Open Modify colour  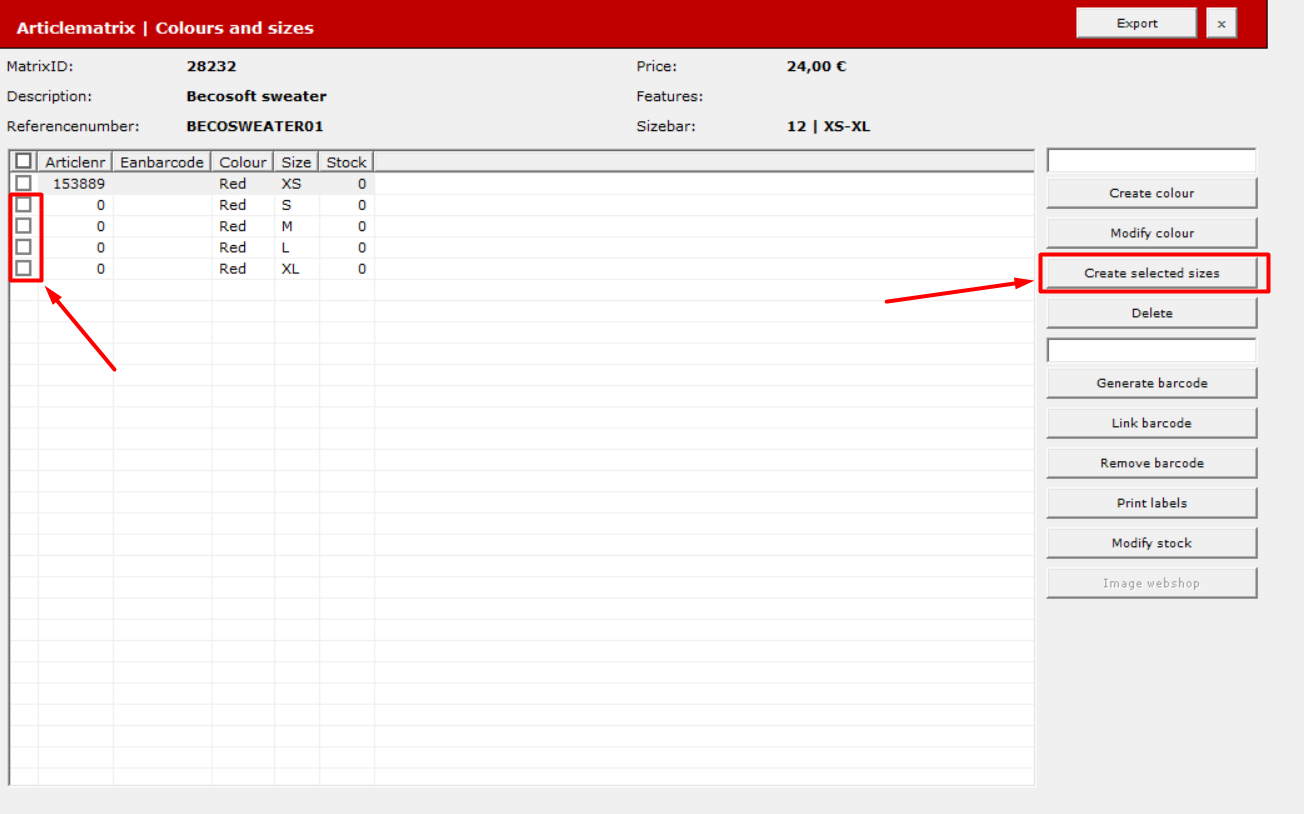tap(1152, 233)
